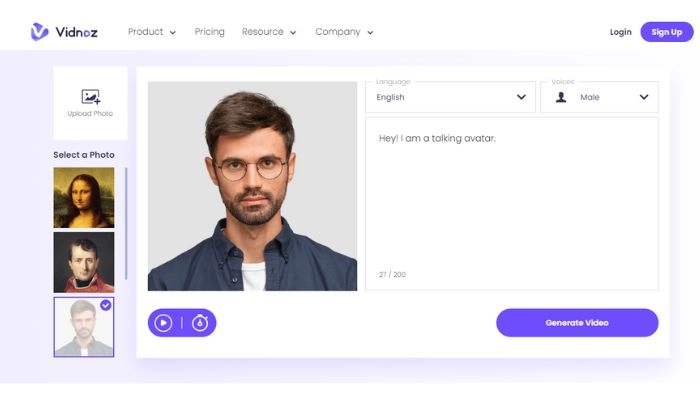The width and height of the screenshot is (700, 400).
Task: Open the Language dropdown showing English
Action: click(x=450, y=97)
